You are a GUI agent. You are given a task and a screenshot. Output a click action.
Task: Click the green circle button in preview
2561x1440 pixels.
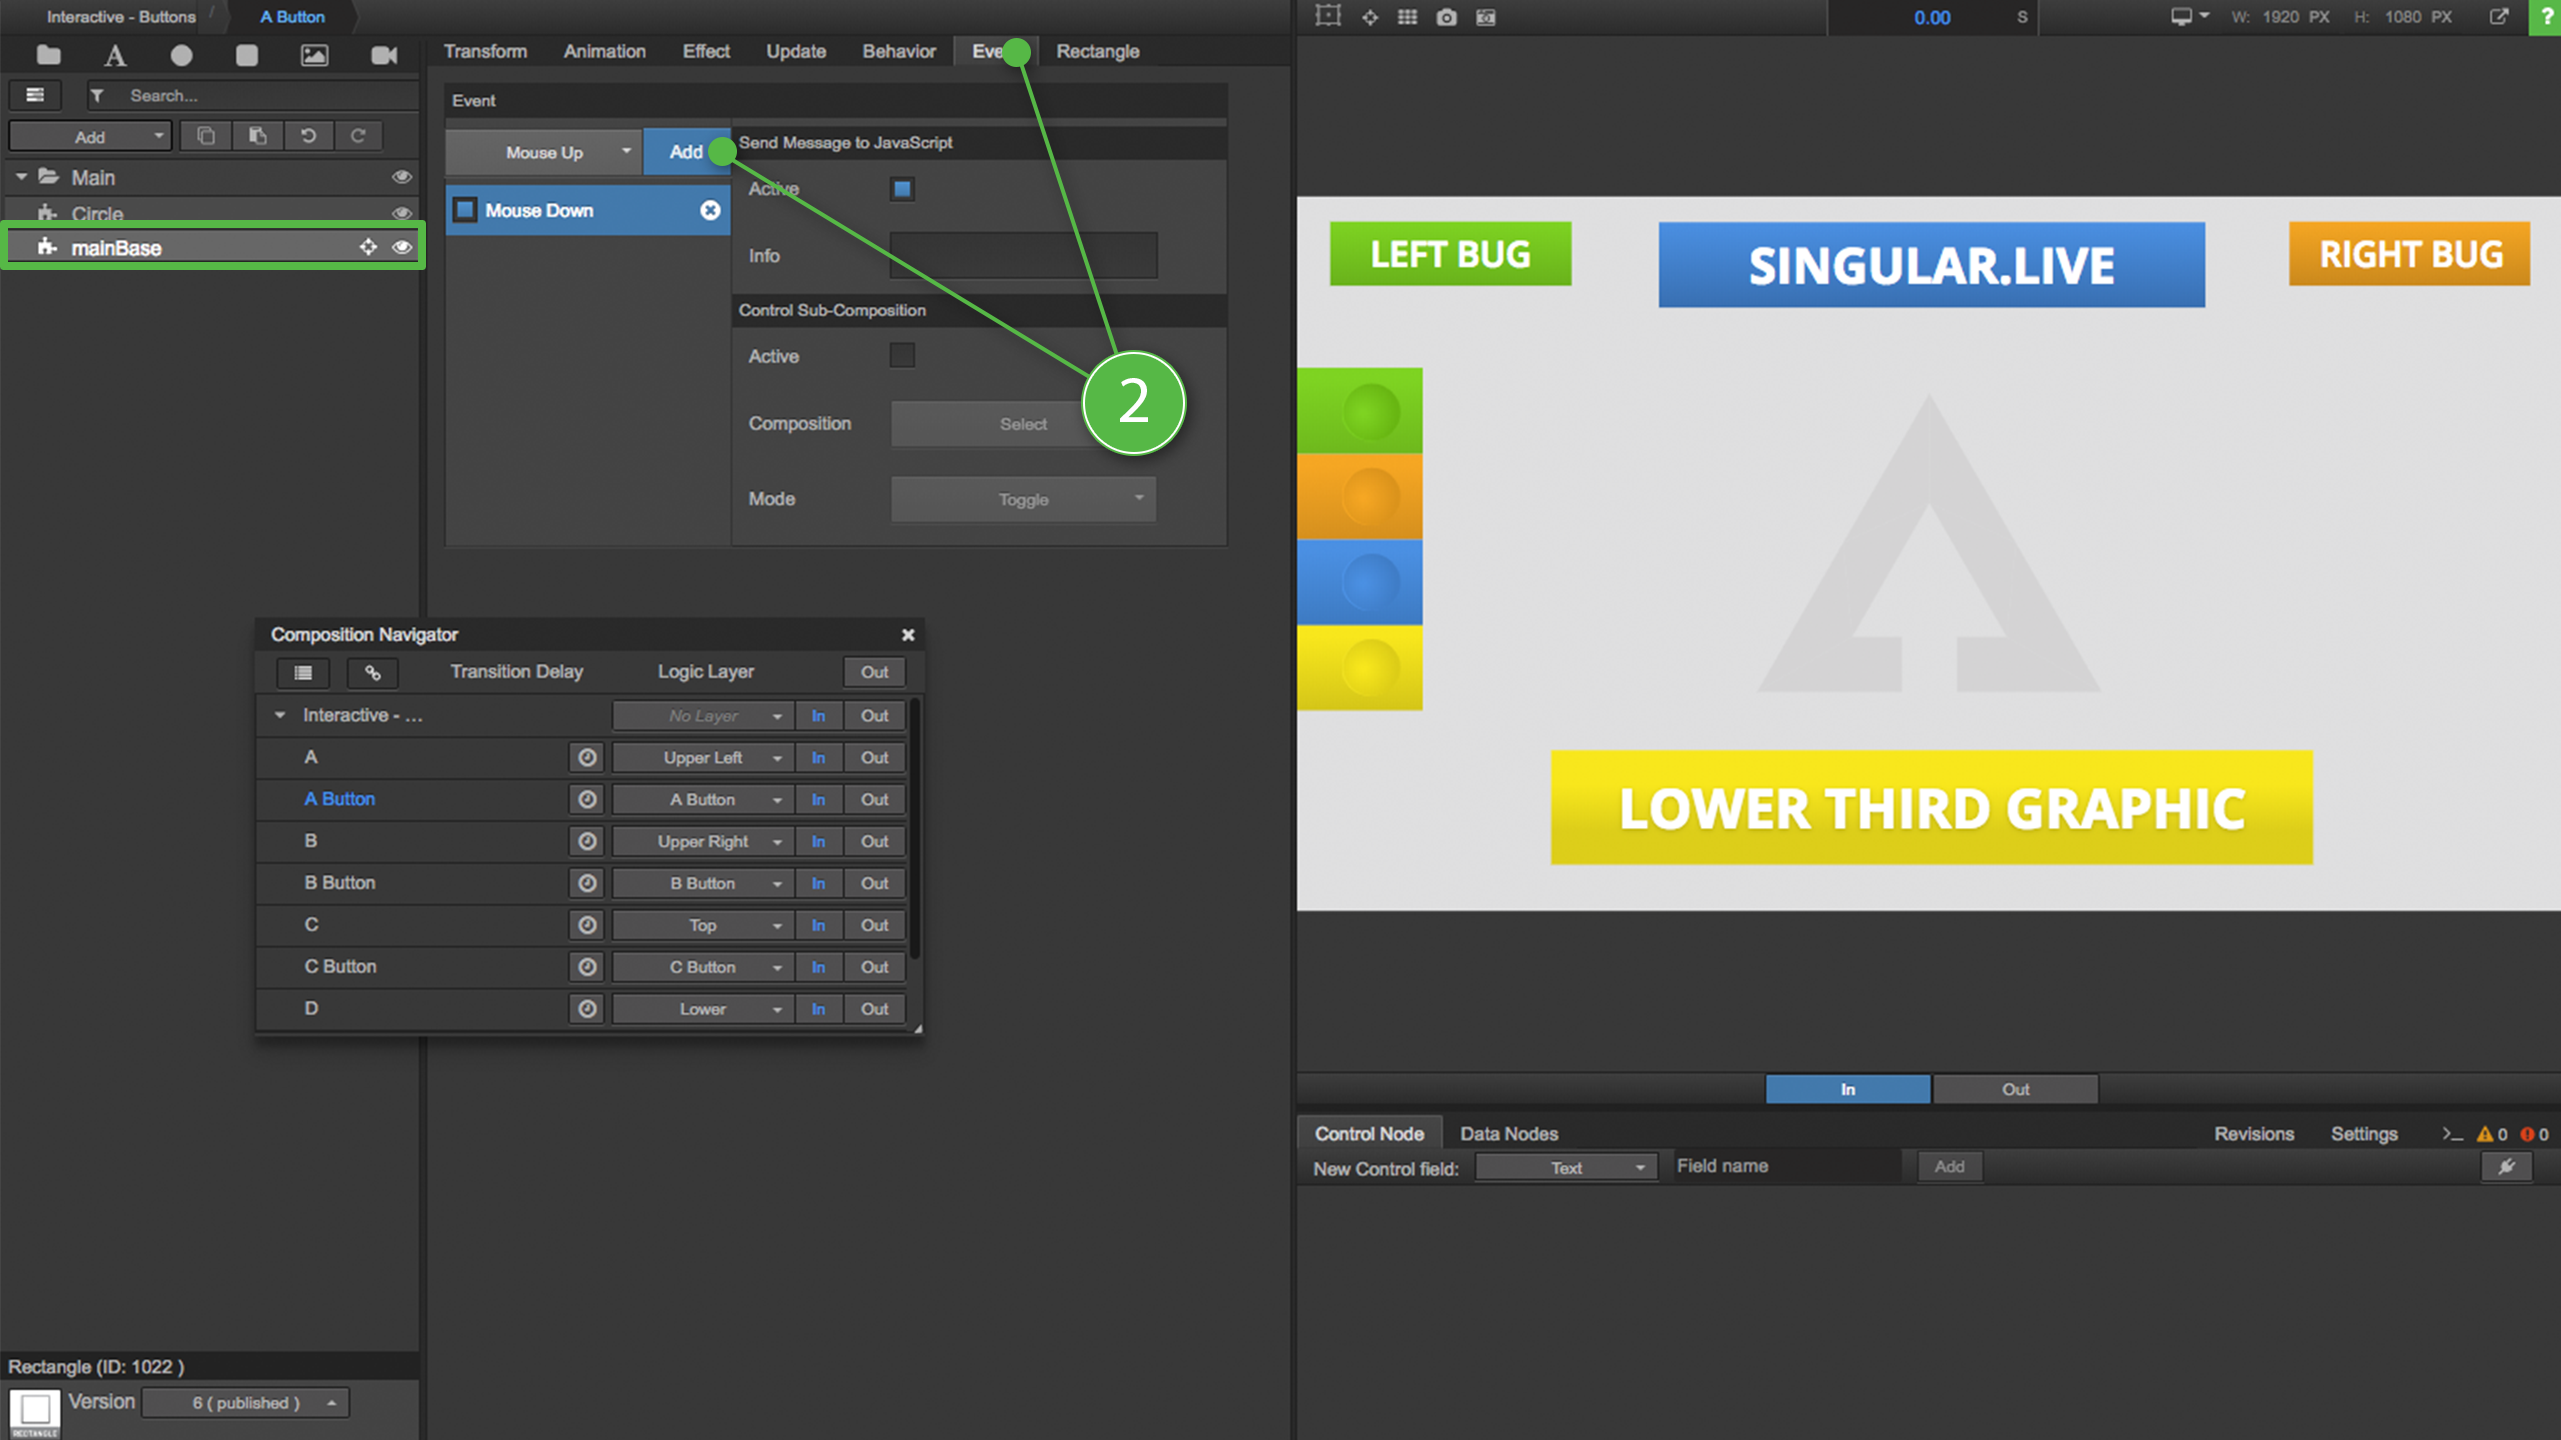click(x=1370, y=411)
